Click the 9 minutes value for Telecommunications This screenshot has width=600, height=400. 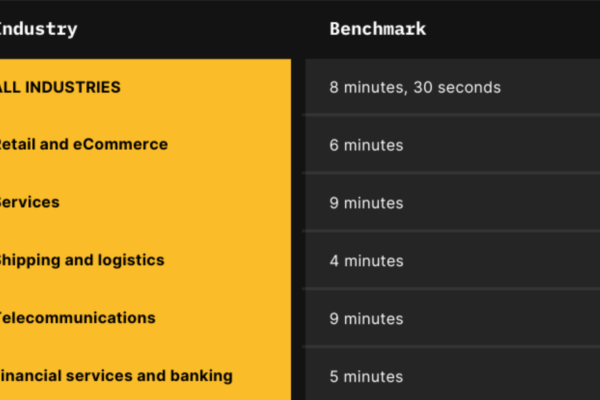[366, 319]
